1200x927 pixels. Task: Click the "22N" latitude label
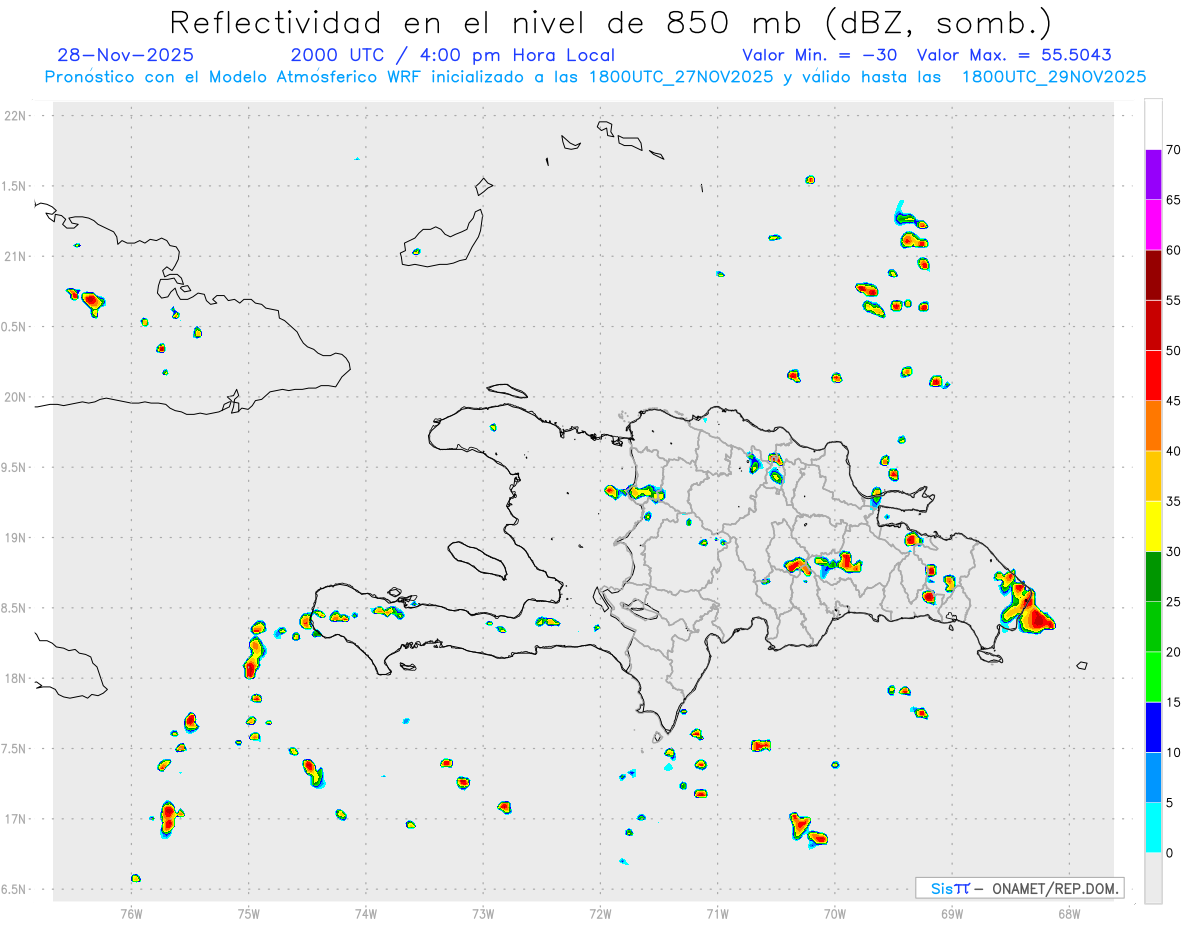[x=15, y=116]
